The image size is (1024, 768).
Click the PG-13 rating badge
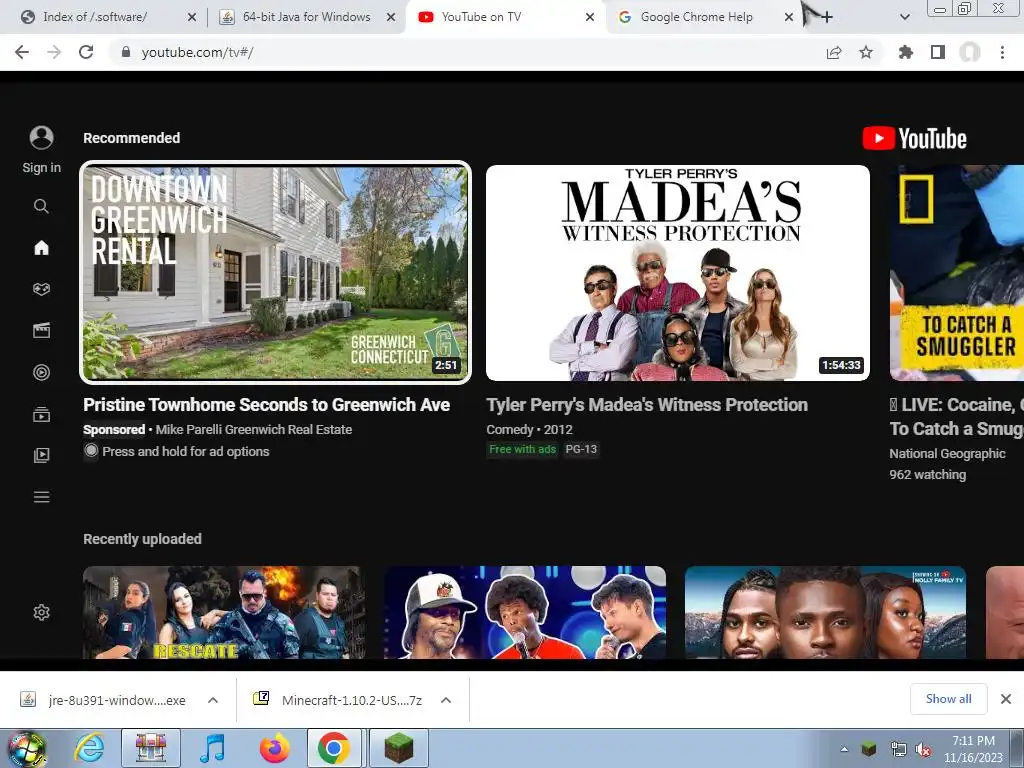tap(581, 449)
